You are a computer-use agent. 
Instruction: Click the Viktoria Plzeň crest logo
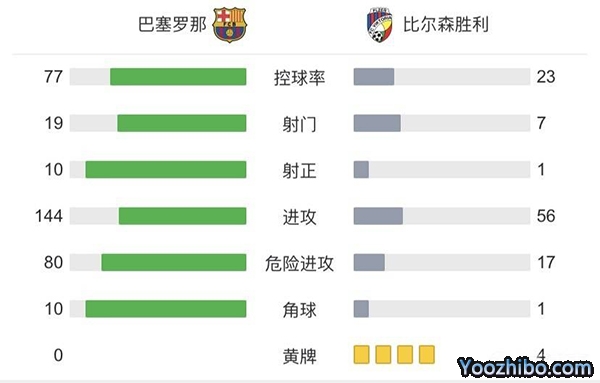click(x=380, y=24)
